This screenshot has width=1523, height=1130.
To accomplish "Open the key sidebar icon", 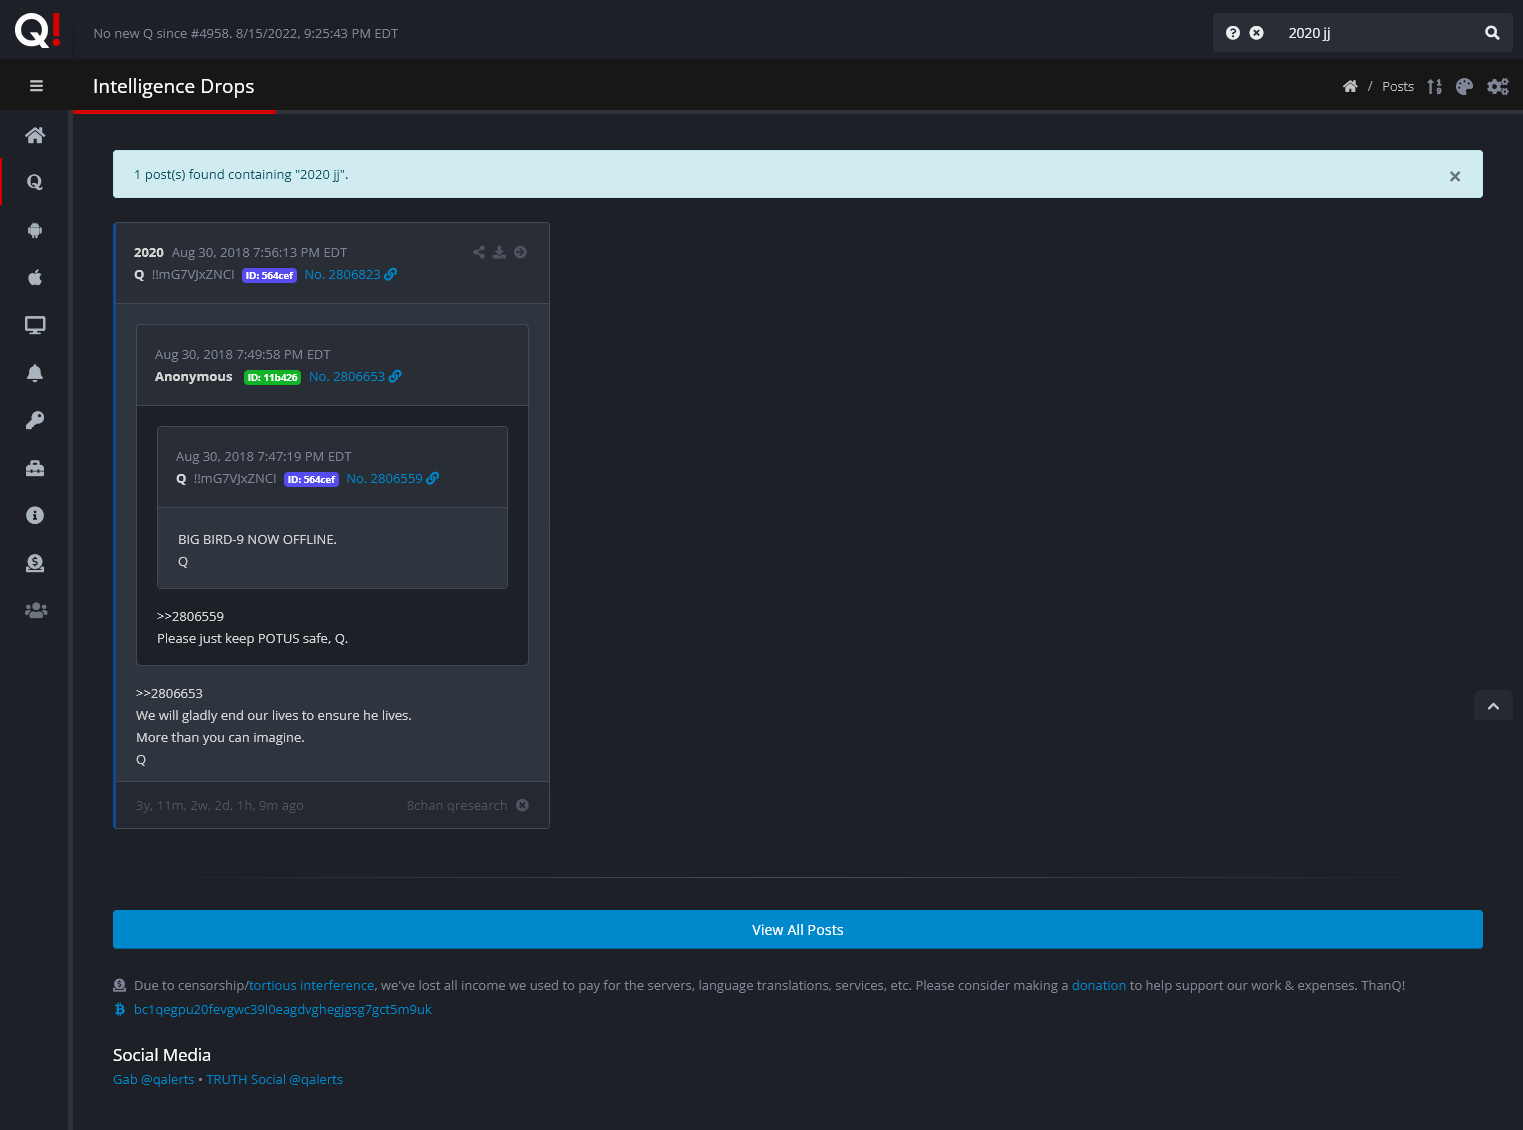I will tap(35, 420).
